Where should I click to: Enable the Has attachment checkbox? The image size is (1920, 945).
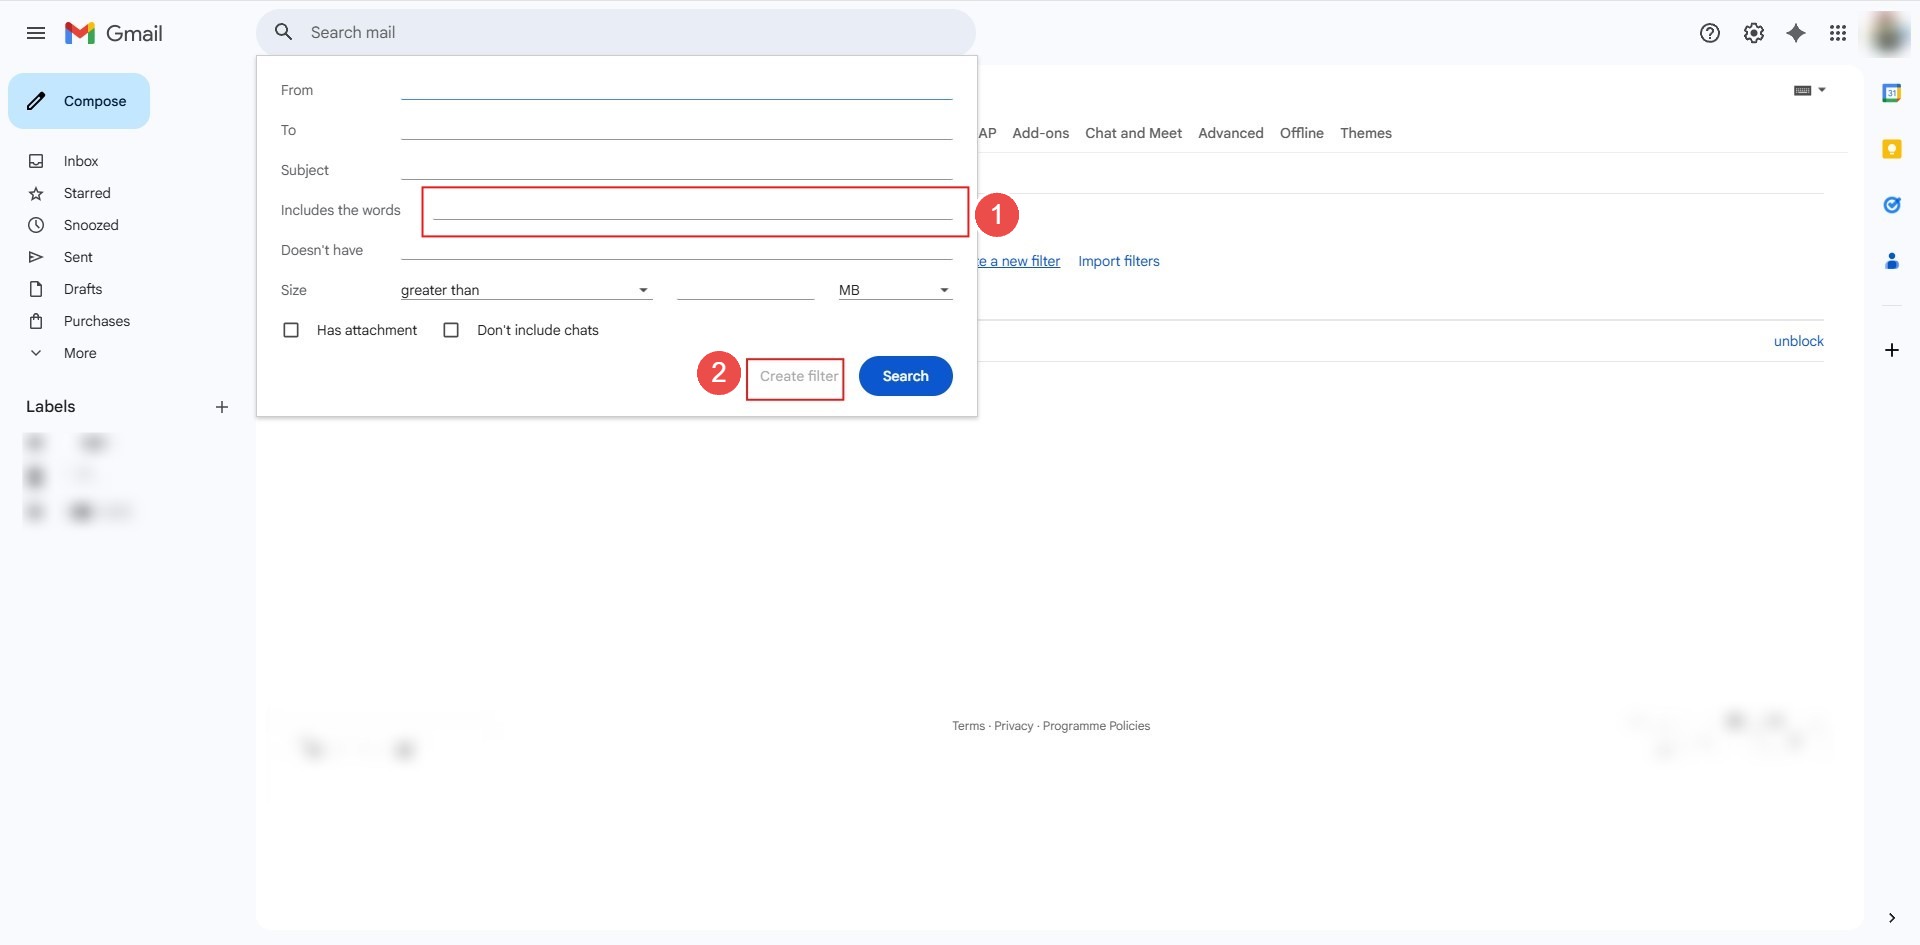click(291, 330)
